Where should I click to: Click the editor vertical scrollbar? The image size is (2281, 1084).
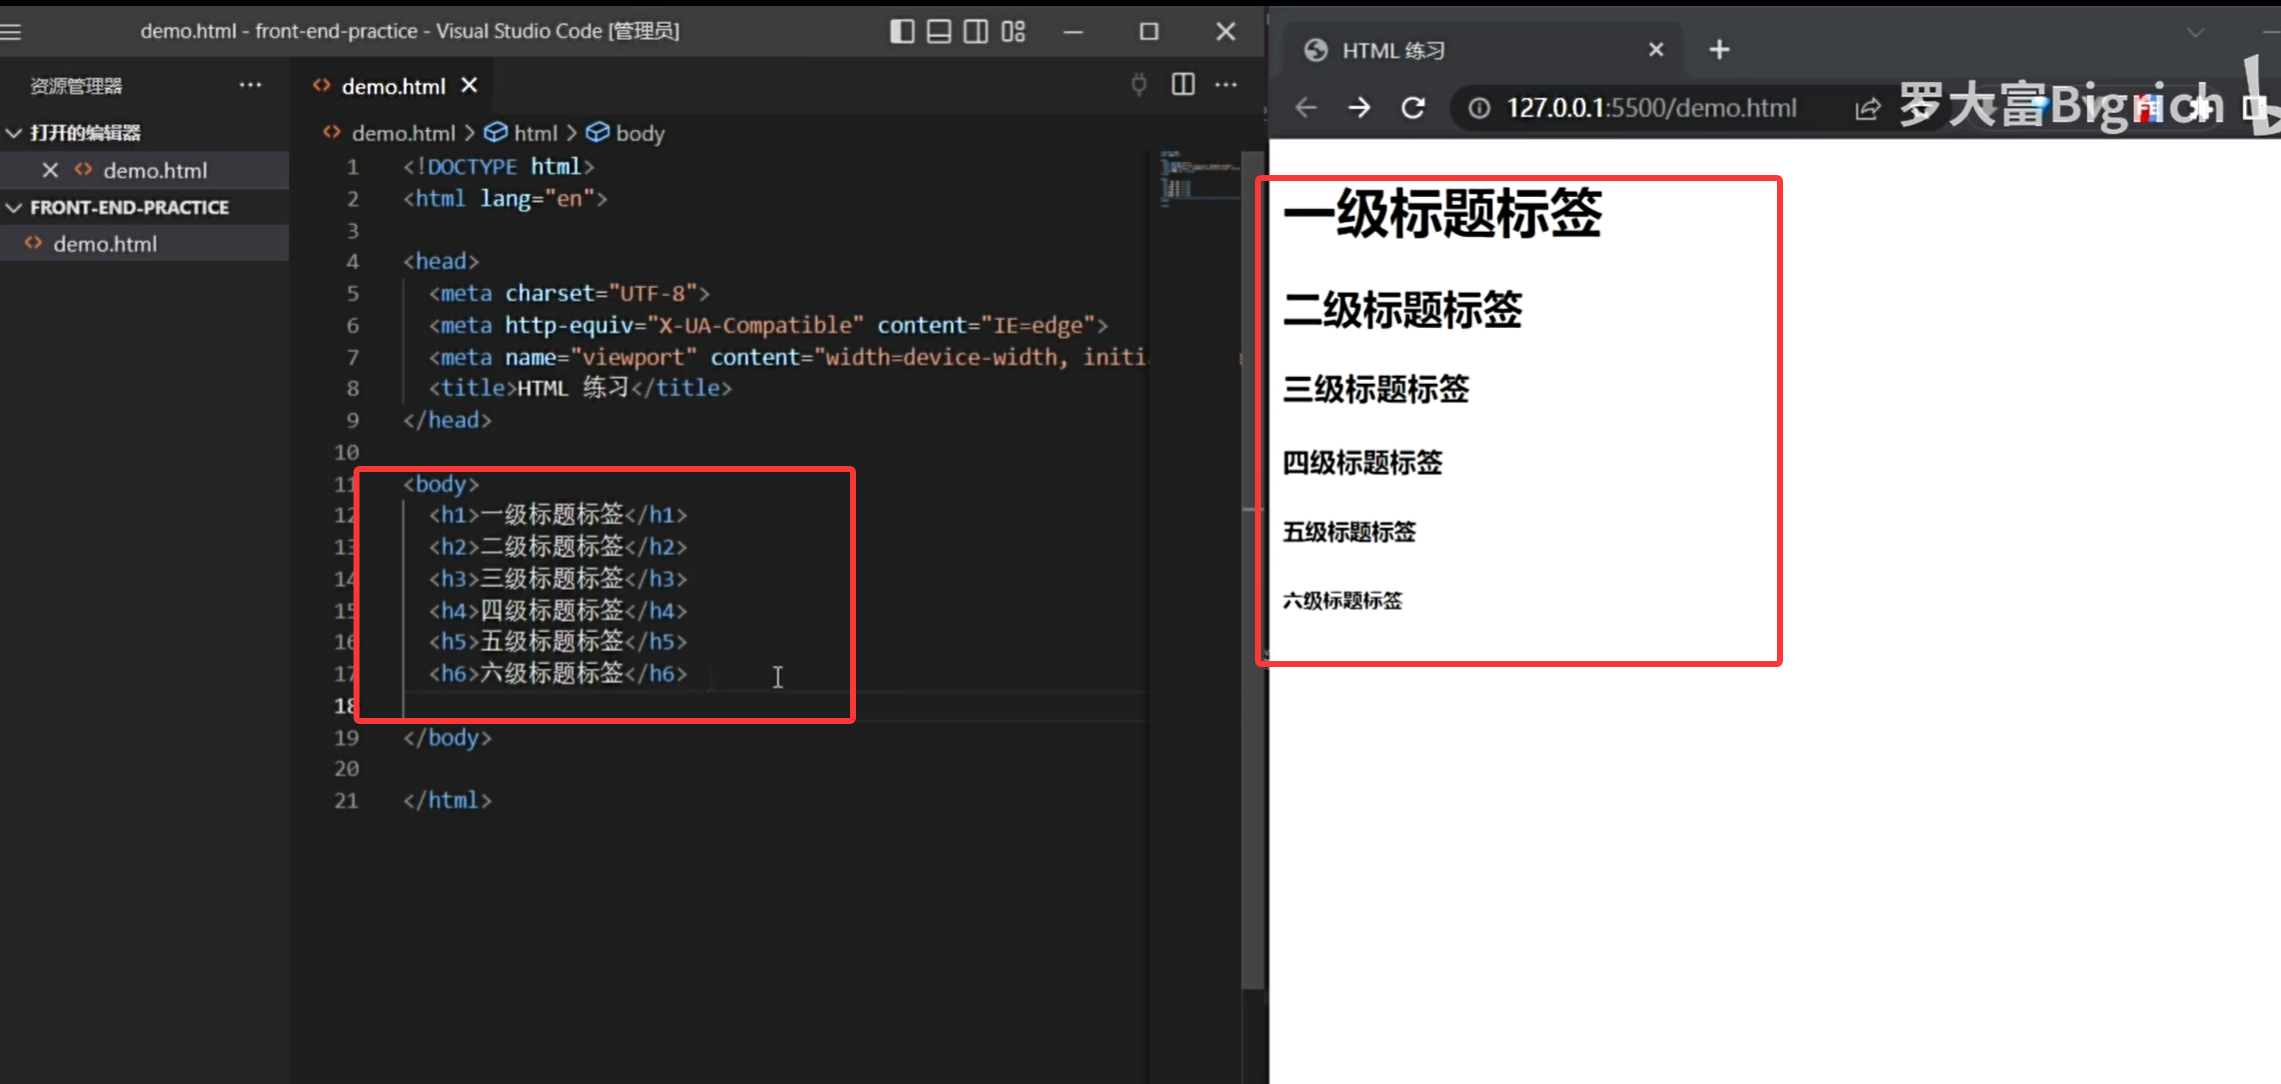pos(1251,570)
